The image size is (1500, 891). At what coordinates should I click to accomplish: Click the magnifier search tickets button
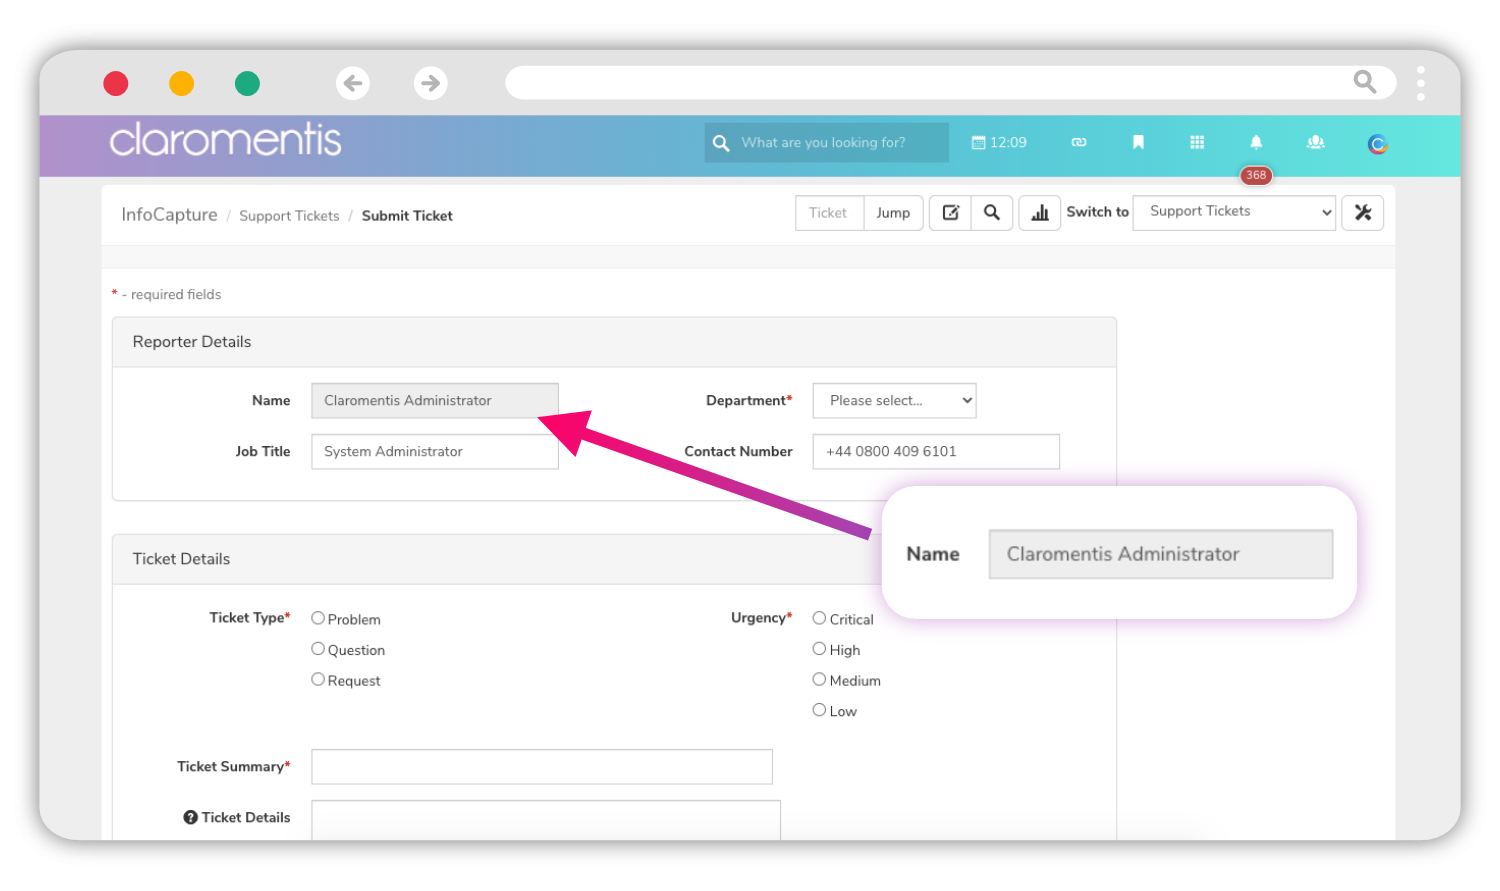(x=992, y=213)
